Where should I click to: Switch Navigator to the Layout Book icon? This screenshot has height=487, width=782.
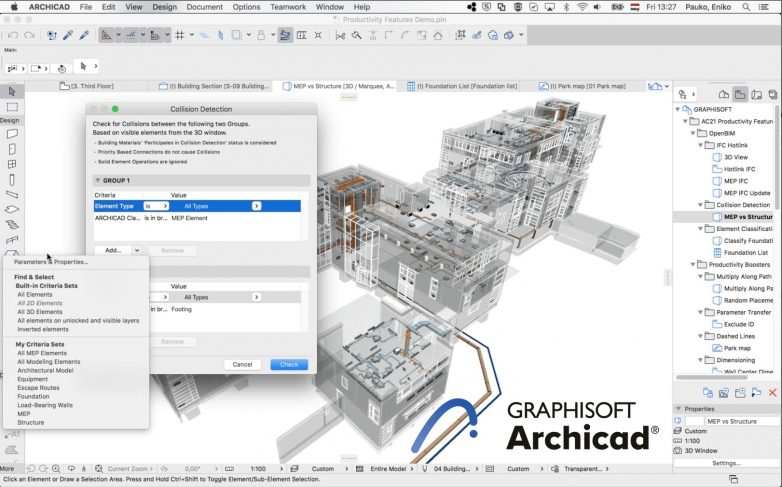coord(757,94)
